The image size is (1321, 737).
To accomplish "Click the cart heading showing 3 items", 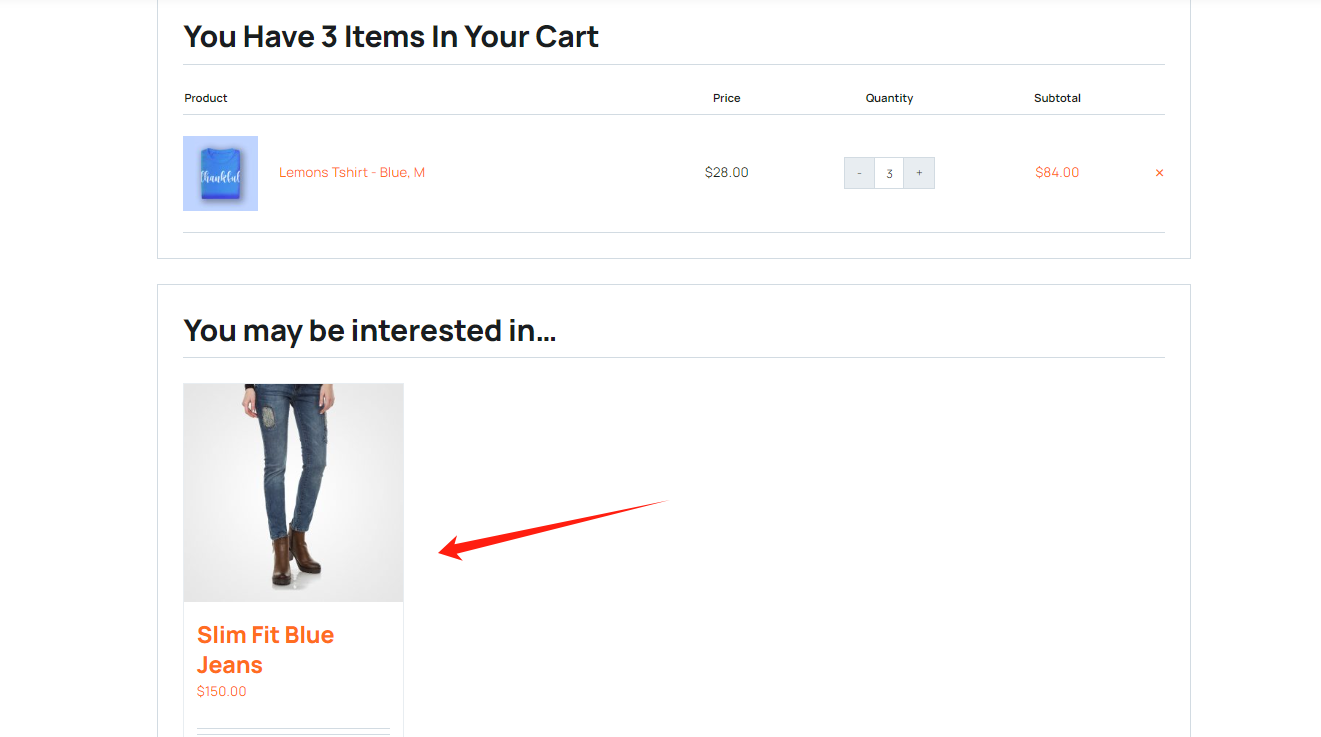I will tap(390, 36).
